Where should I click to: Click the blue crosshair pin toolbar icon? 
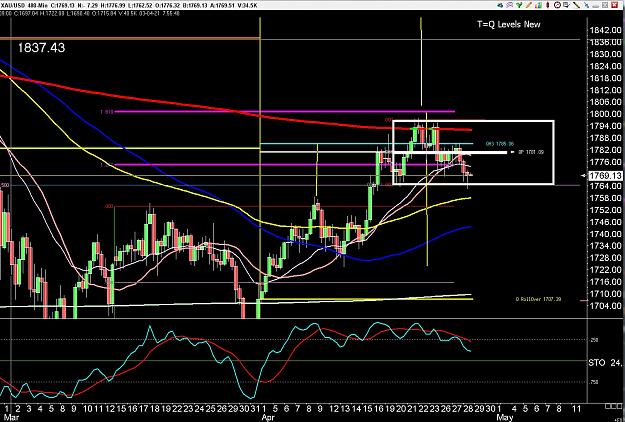tap(586, 5)
